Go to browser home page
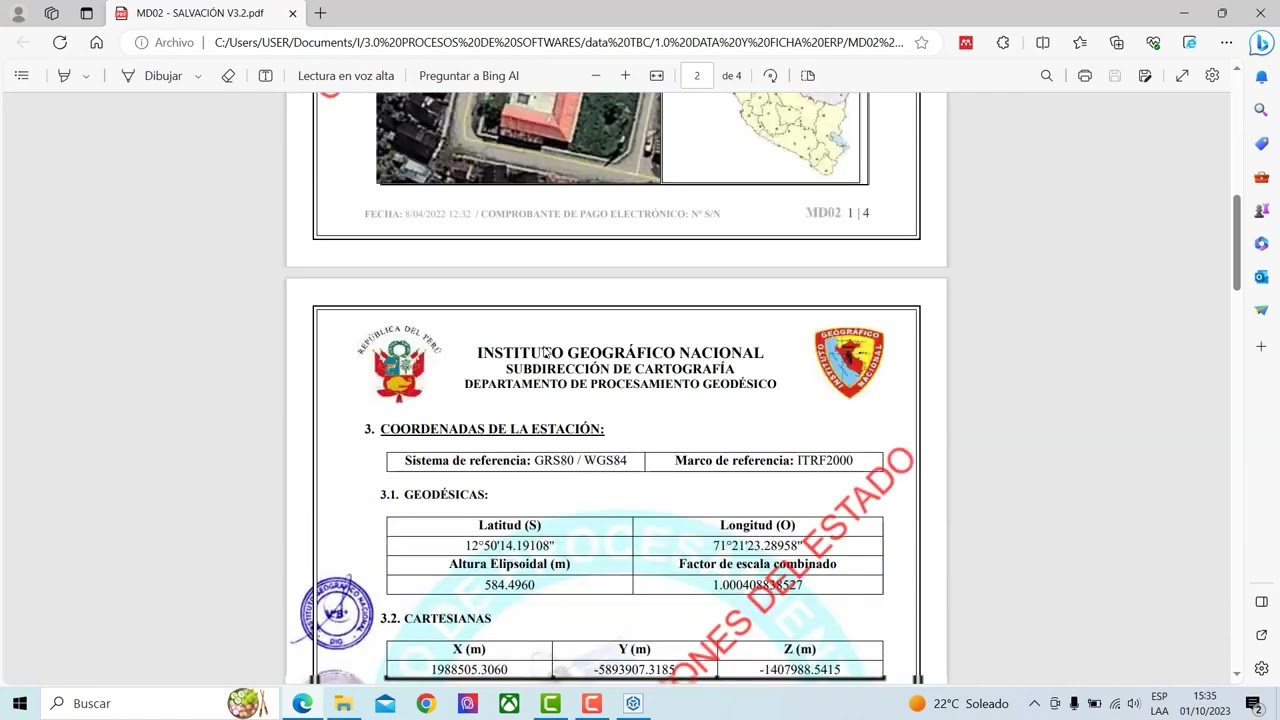This screenshot has width=1280, height=720. (x=96, y=42)
